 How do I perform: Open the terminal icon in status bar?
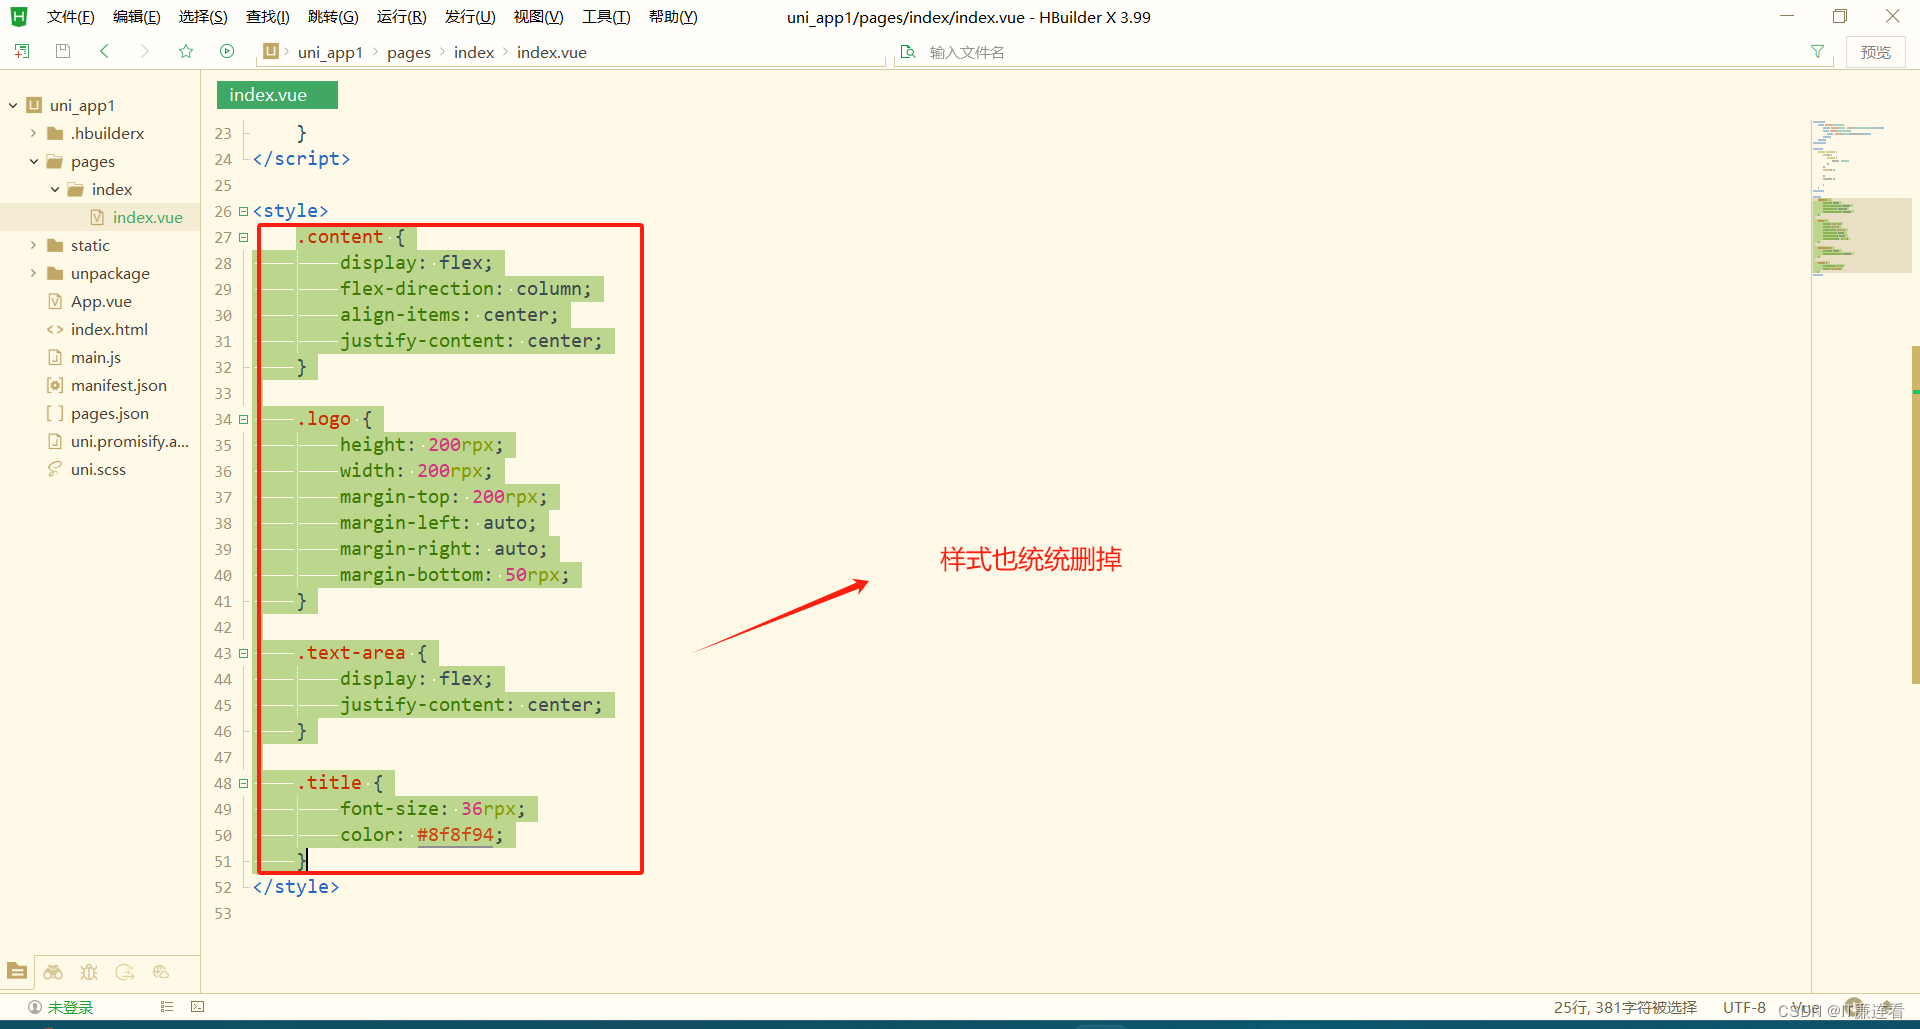click(198, 1007)
